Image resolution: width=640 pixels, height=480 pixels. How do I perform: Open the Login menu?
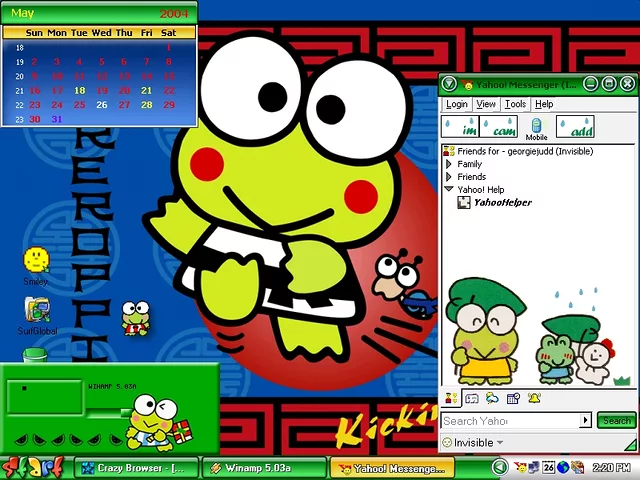[x=456, y=104]
